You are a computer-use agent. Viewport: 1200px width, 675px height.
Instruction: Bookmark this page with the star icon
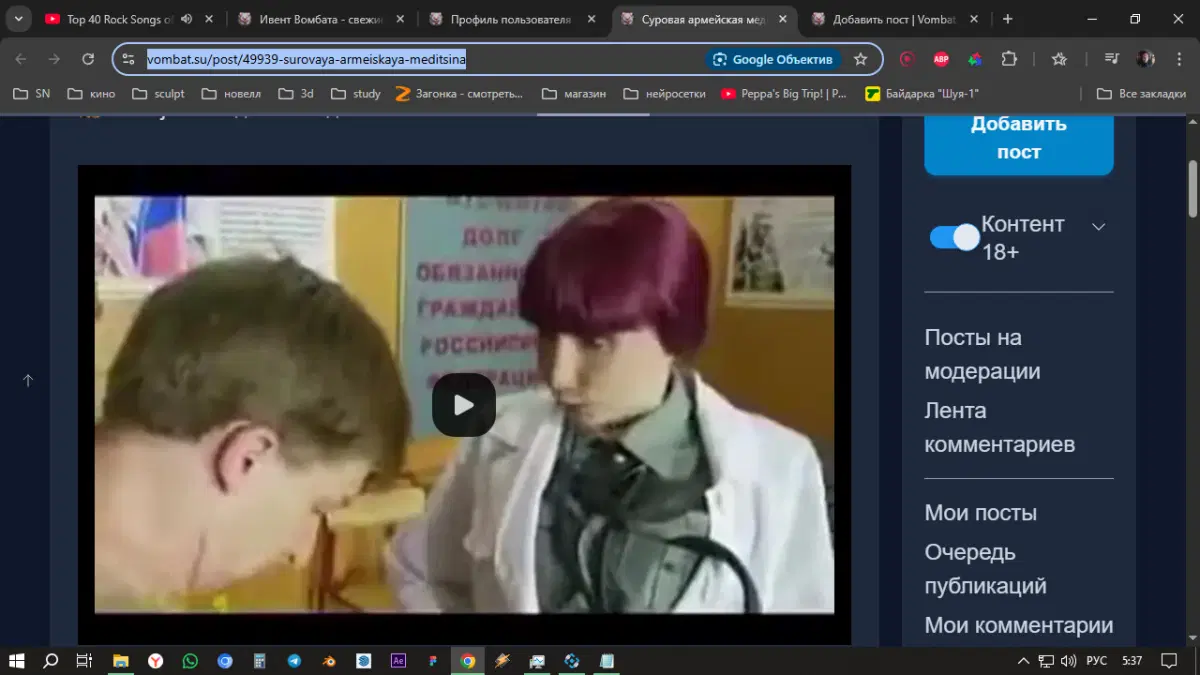click(860, 59)
